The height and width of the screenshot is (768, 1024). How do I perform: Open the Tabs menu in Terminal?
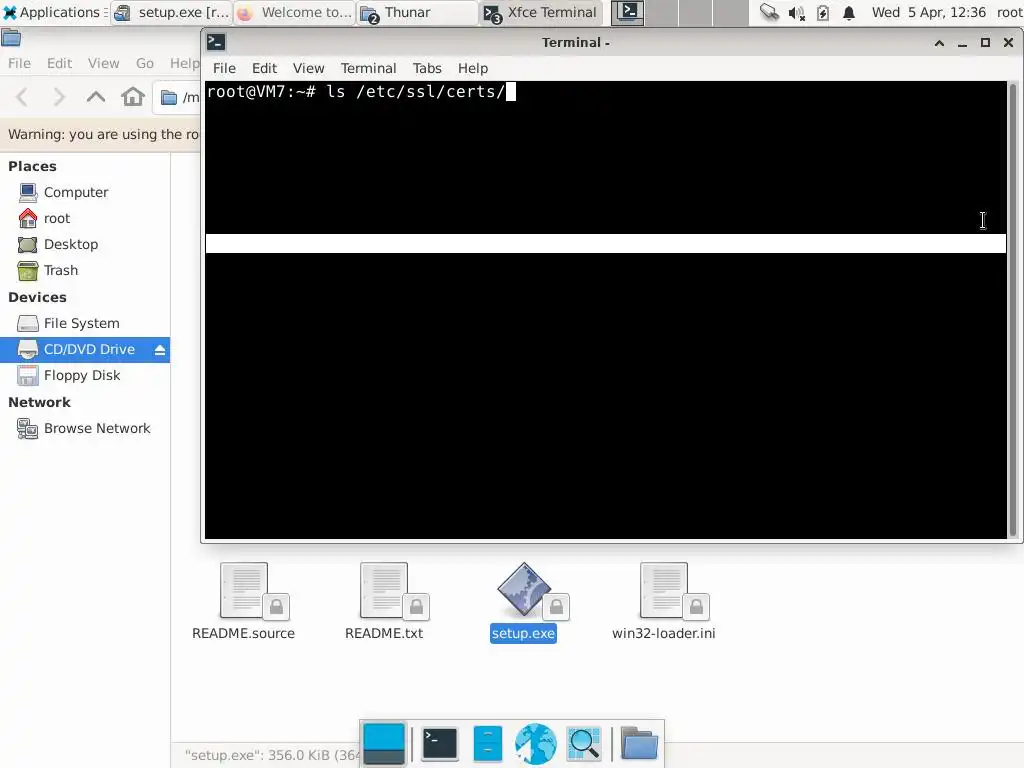(427, 68)
